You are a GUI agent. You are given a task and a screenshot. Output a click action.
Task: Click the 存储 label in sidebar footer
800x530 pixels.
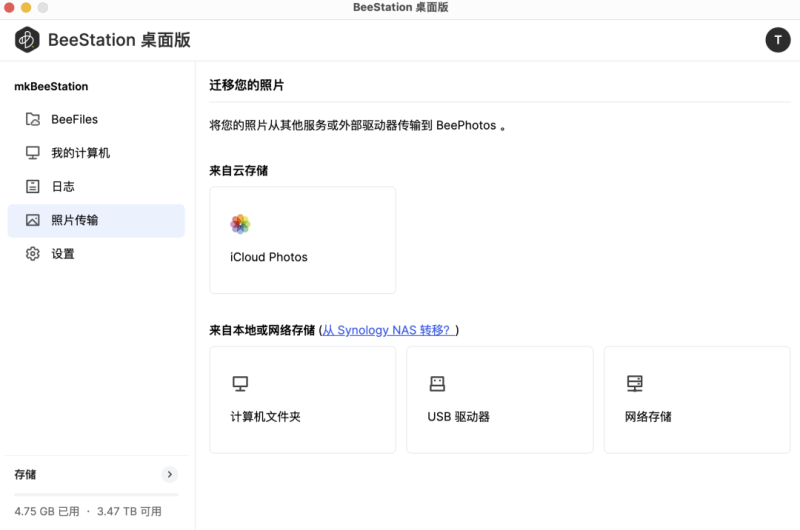25,474
